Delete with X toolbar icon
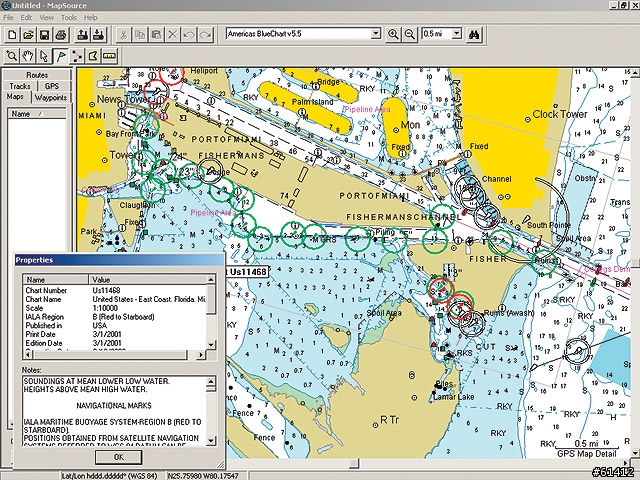 [x=173, y=35]
